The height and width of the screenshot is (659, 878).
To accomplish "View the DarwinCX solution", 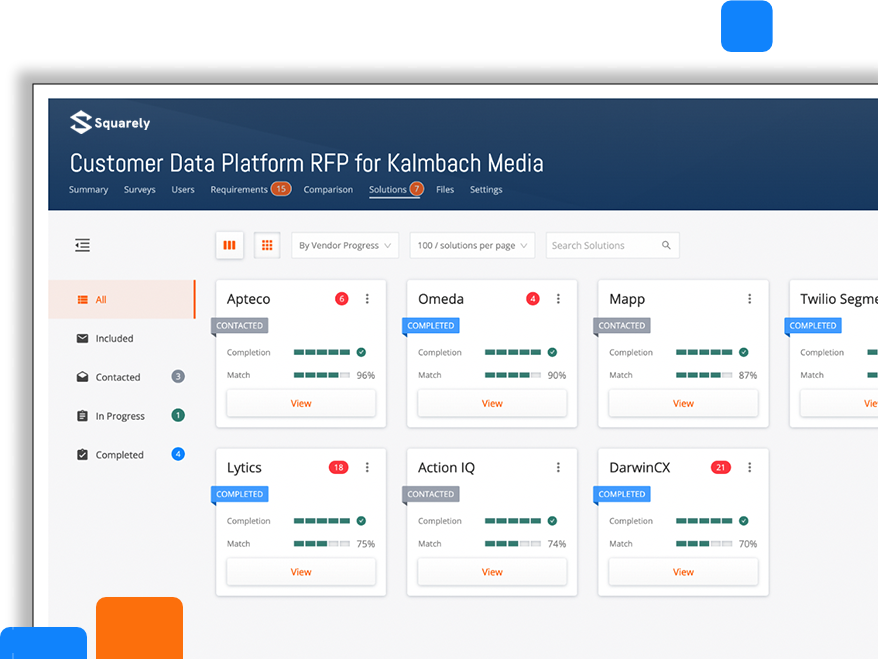I will coord(683,572).
